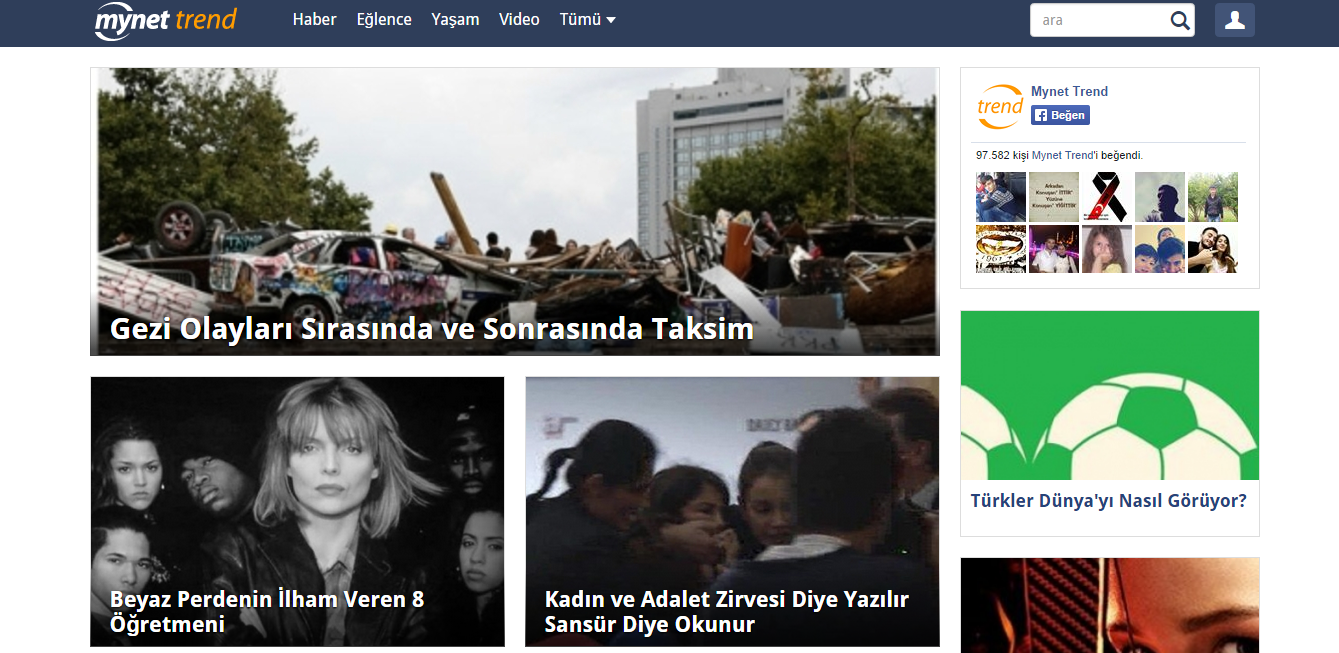Open Türkler Dünya'yı Nasıl Görüyor link
Screen dimensions: 1339x653
tap(1108, 501)
